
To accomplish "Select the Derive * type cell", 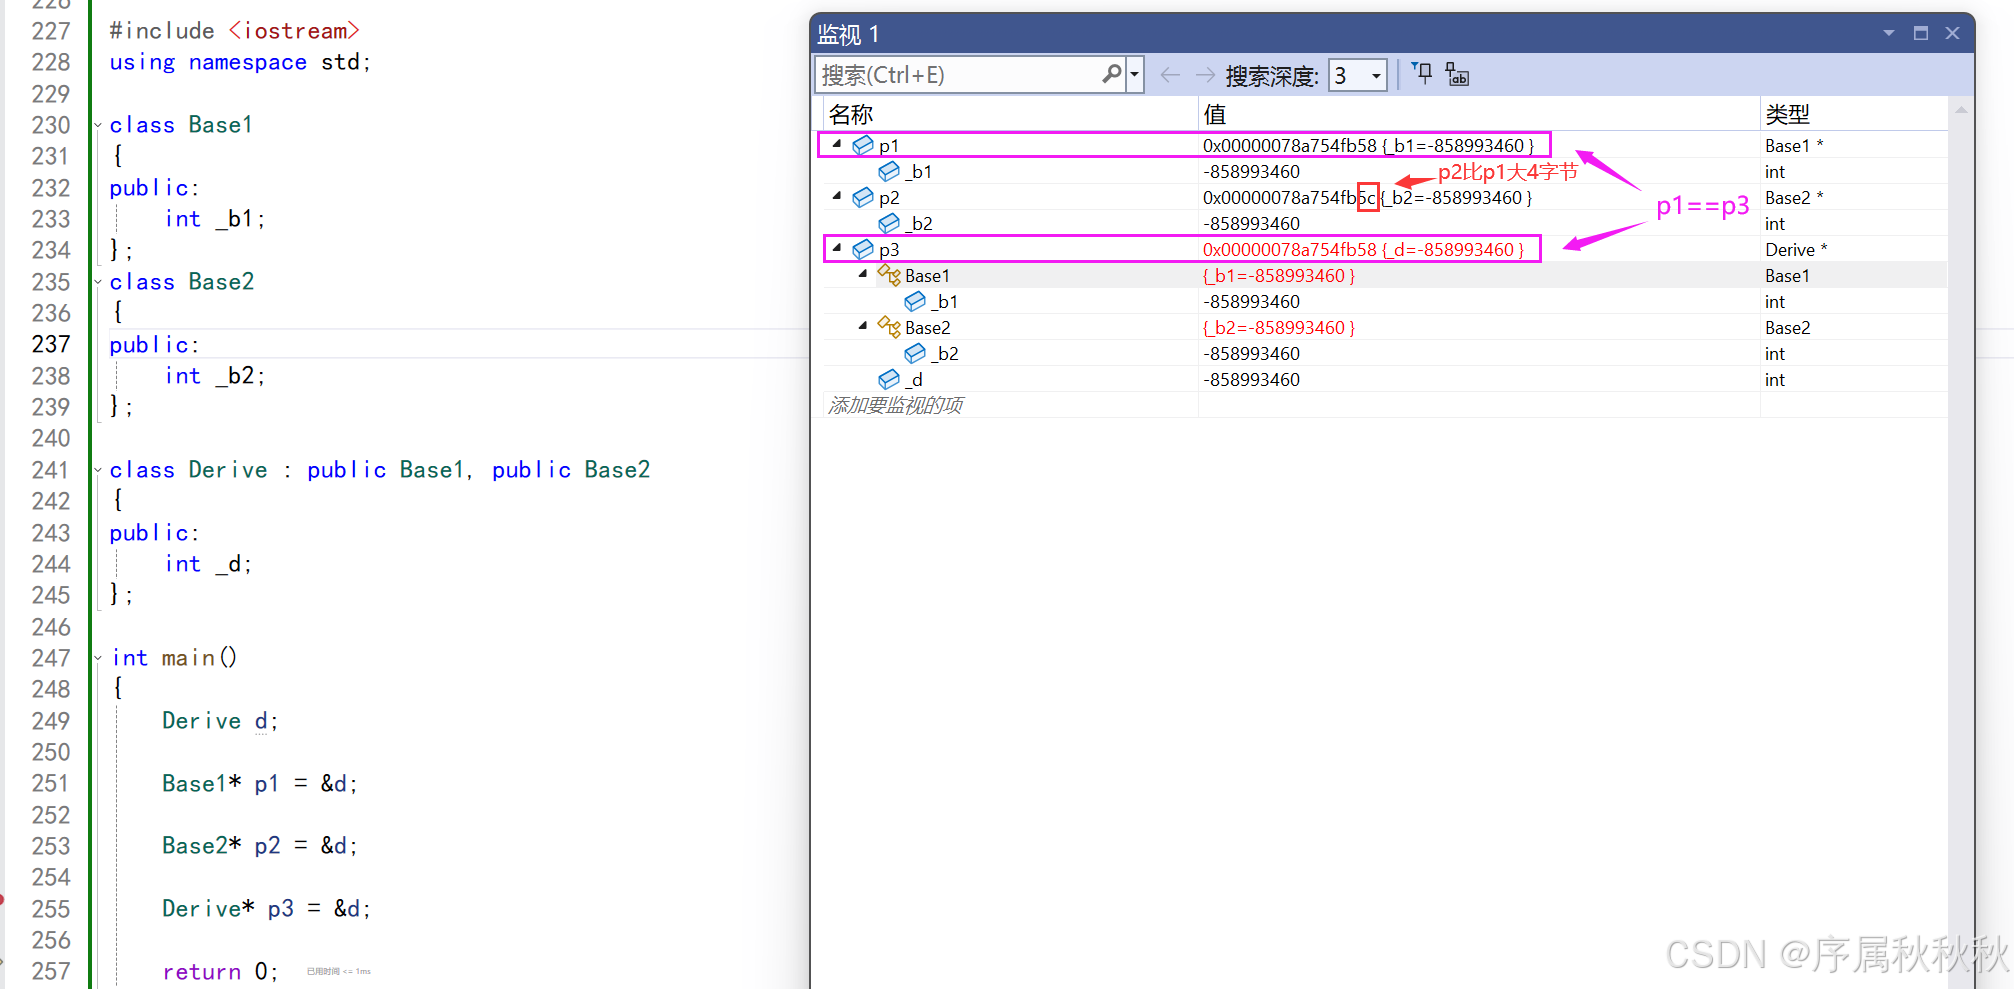I will [x=1853, y=249].
